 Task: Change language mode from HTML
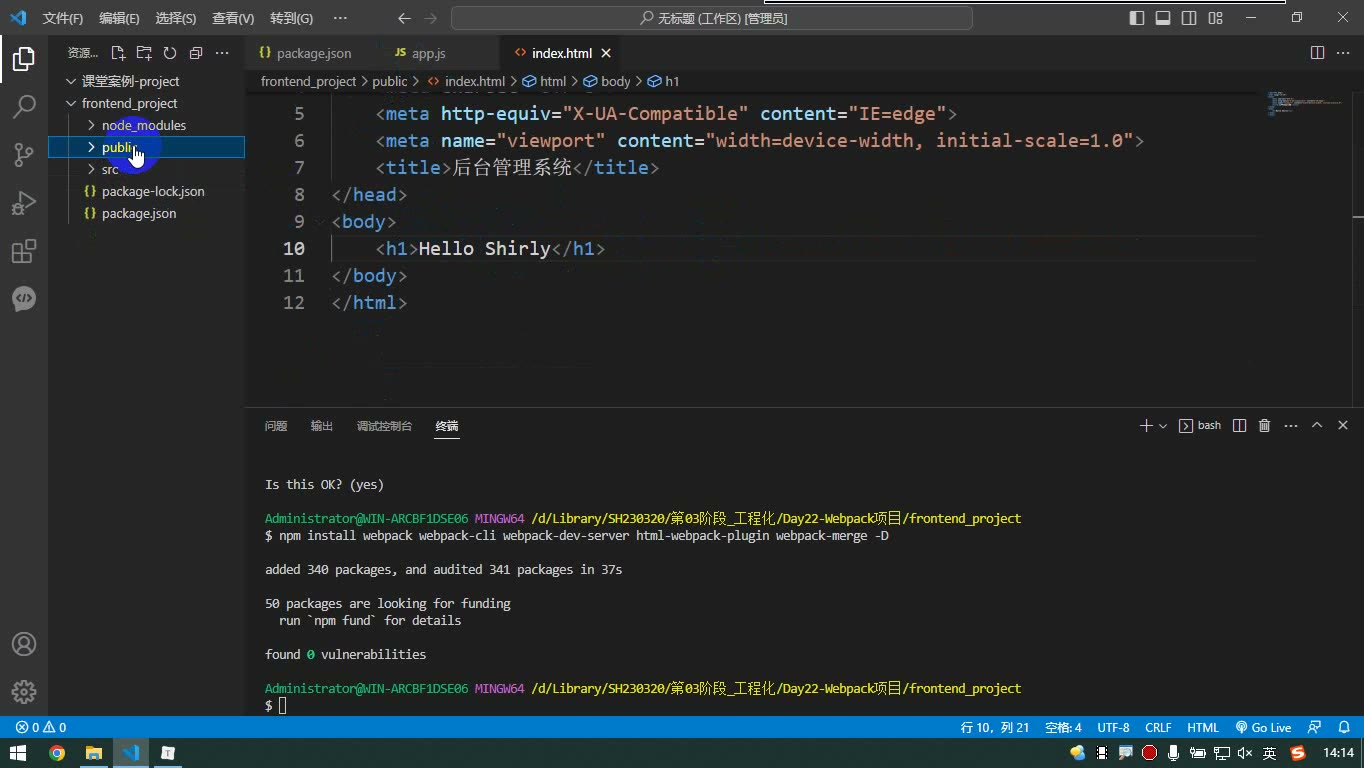[1203, 728]
